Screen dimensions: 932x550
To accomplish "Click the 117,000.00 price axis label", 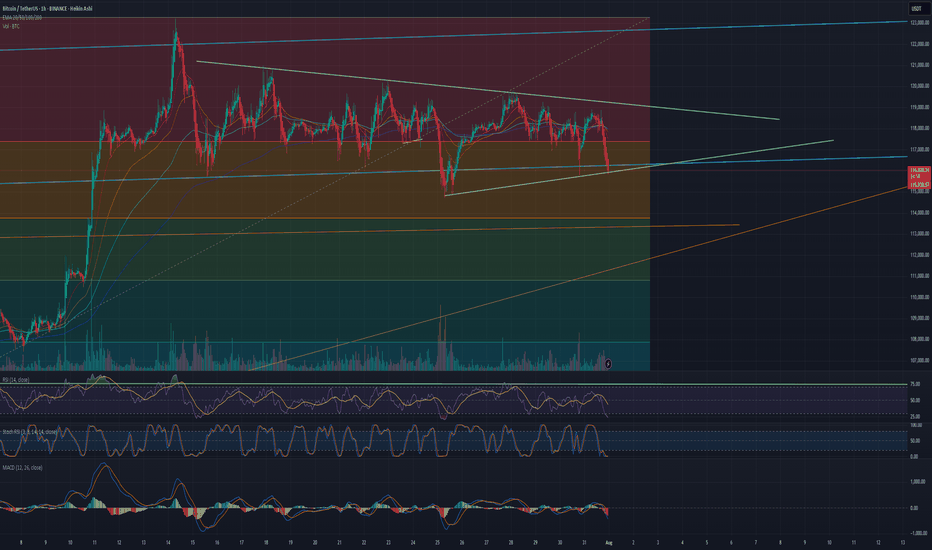I will [x=919, y=149].
